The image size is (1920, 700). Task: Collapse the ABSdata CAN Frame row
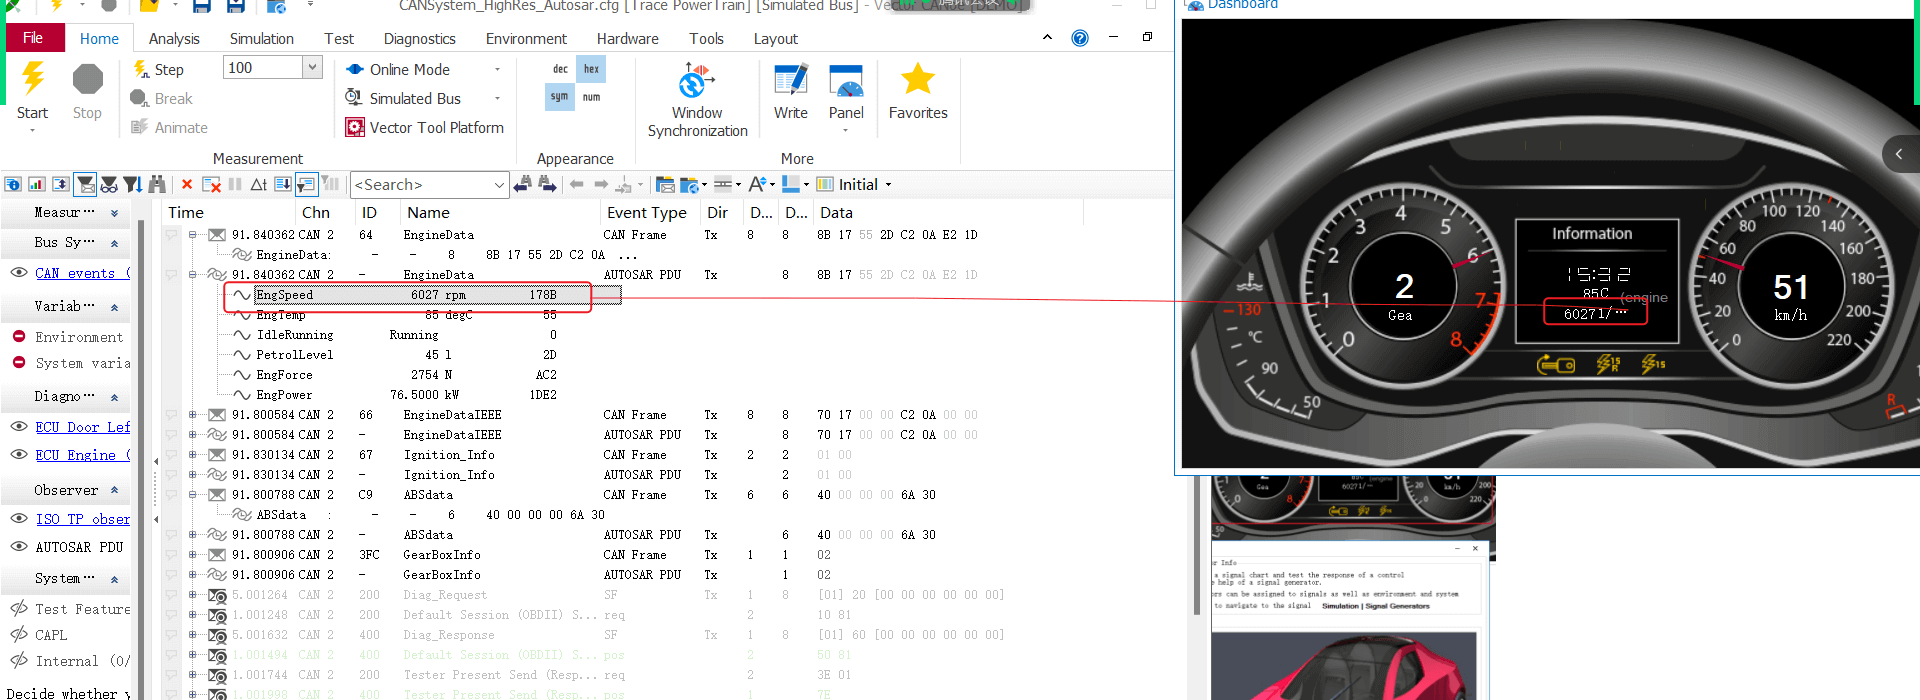(x=192, y=495)
